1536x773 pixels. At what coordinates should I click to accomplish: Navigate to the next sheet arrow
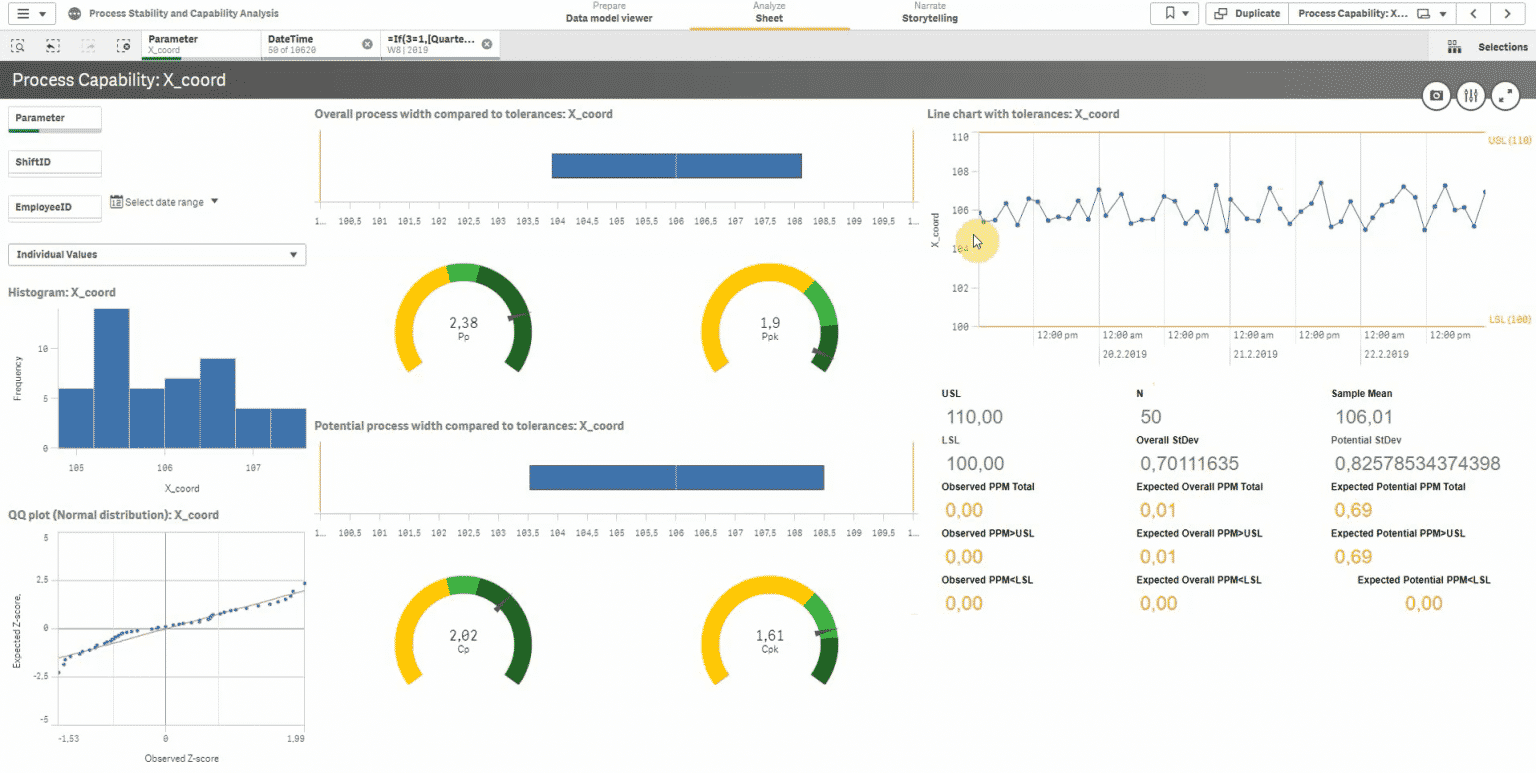(x=1508, y=13)
